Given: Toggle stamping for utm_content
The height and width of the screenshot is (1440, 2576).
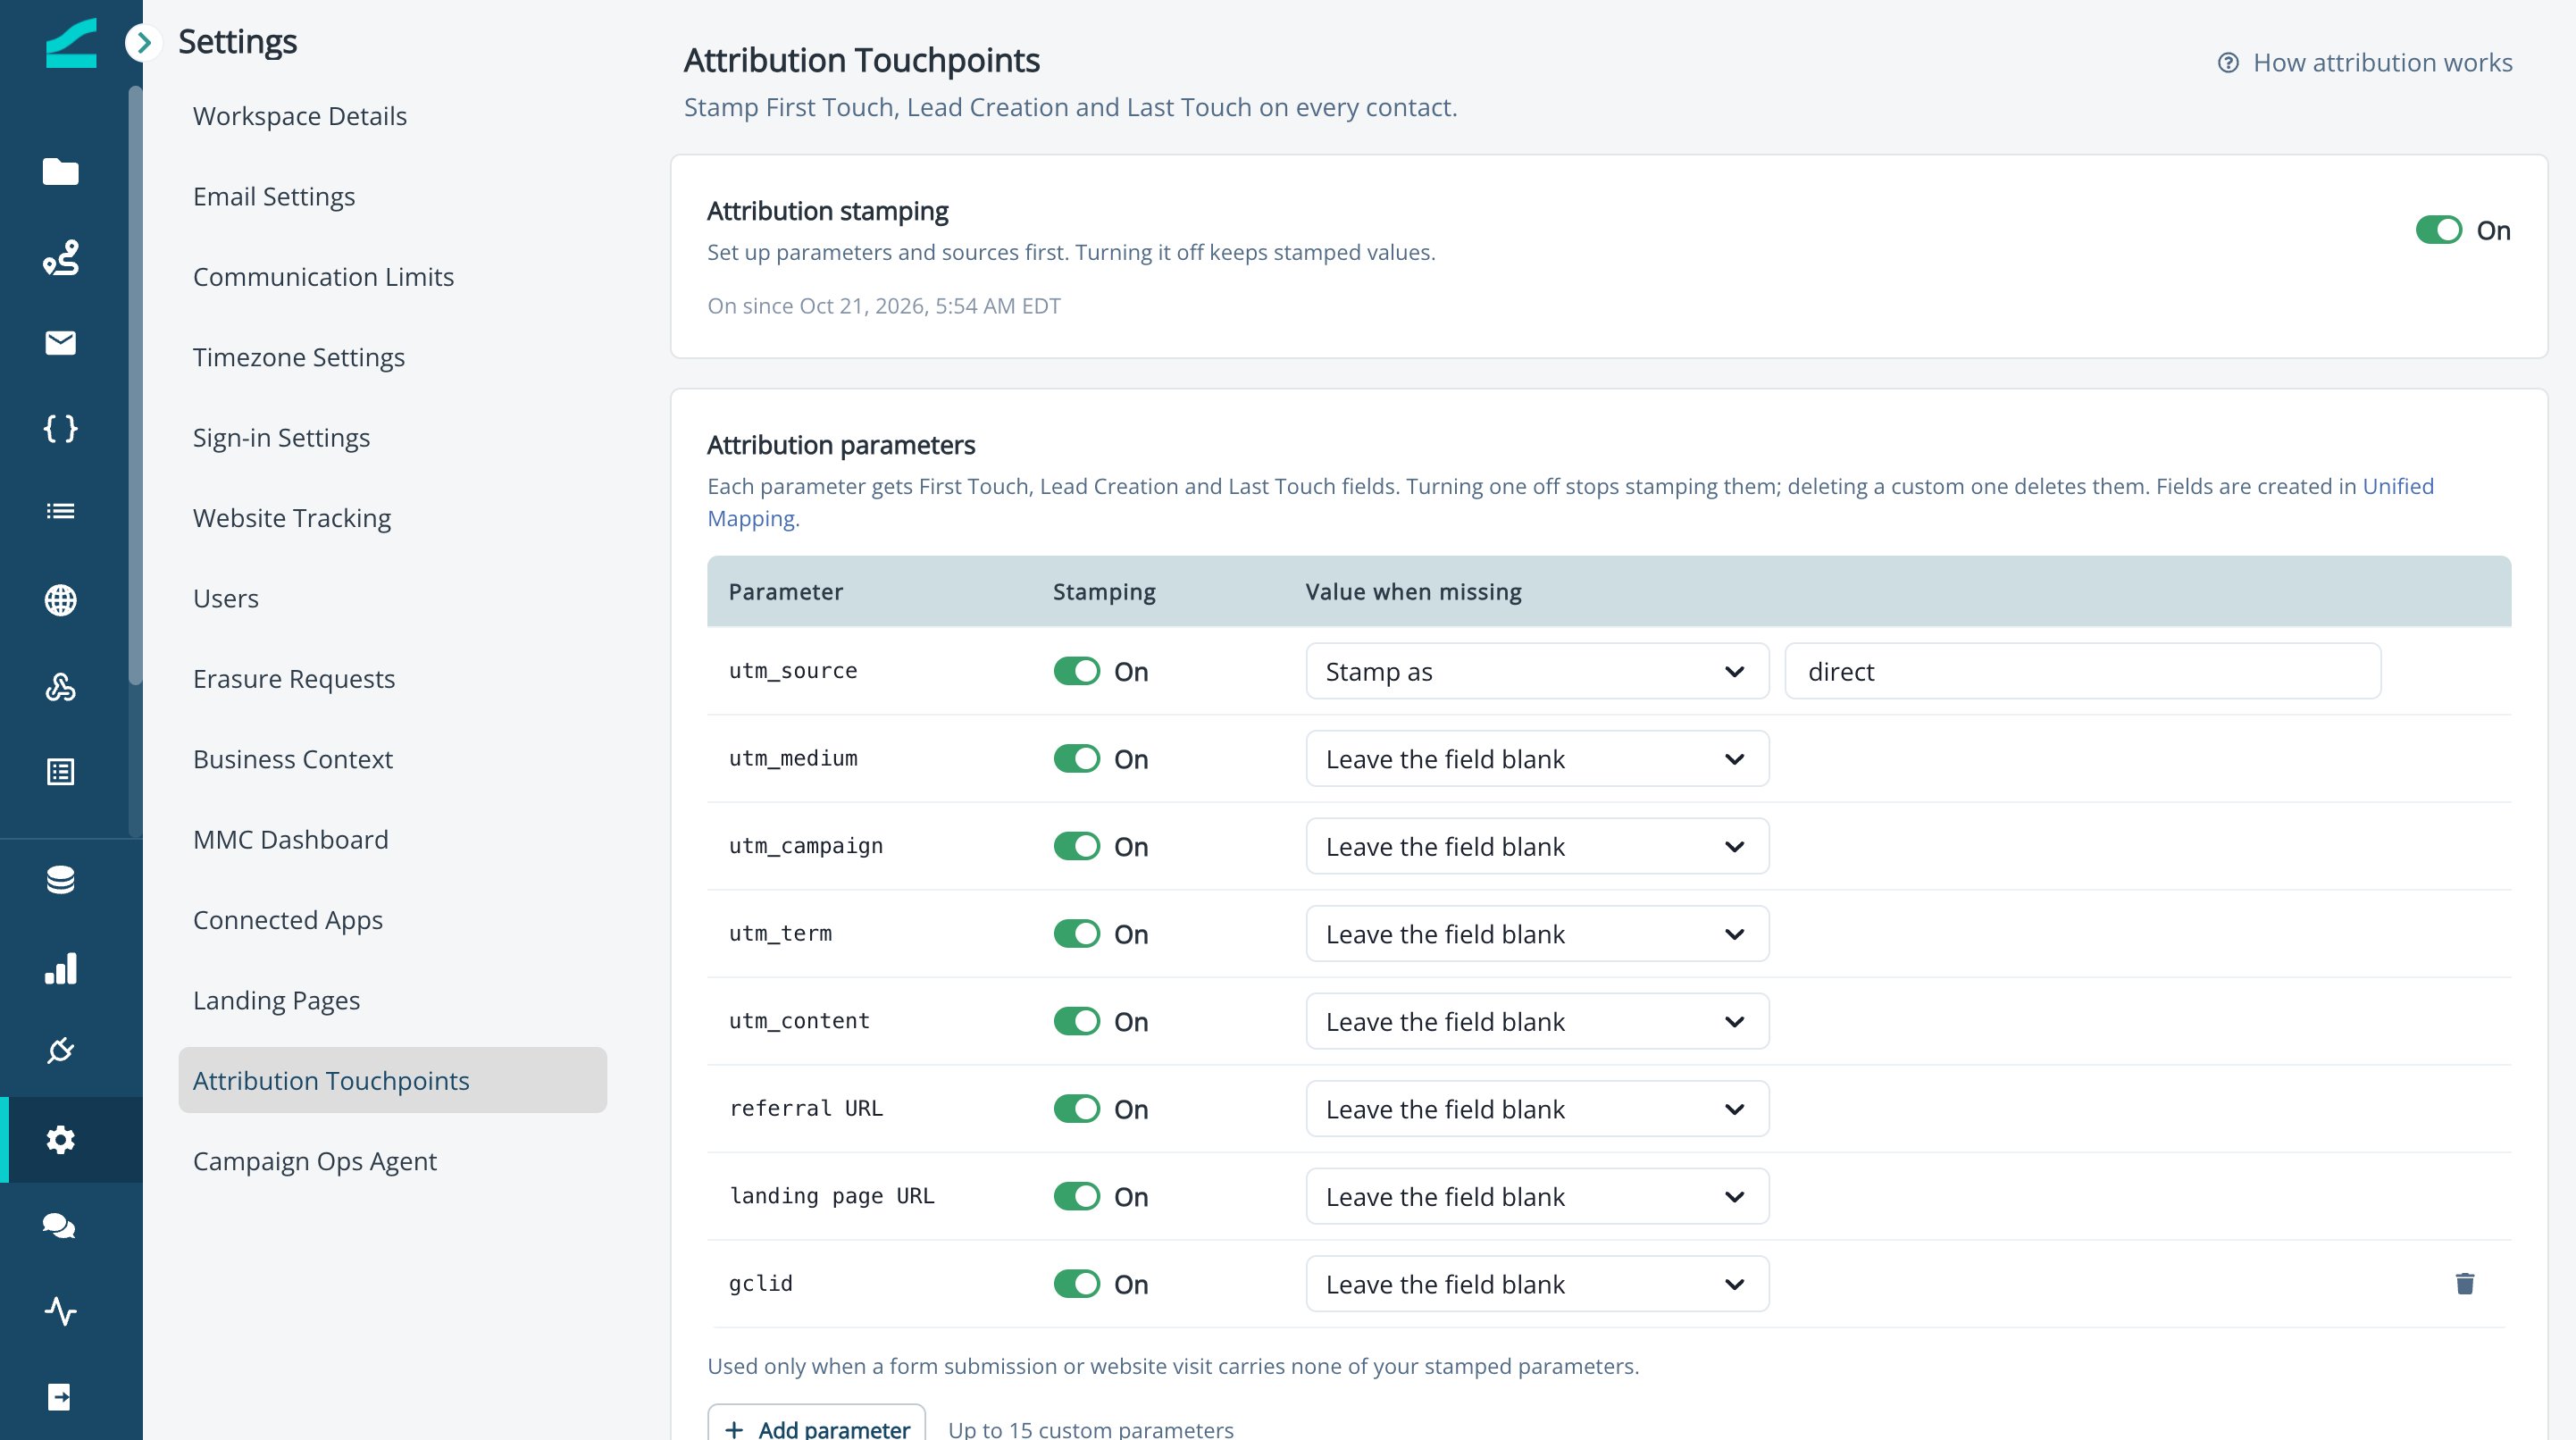Looking at the screenshot, I should (1077, 1021).
